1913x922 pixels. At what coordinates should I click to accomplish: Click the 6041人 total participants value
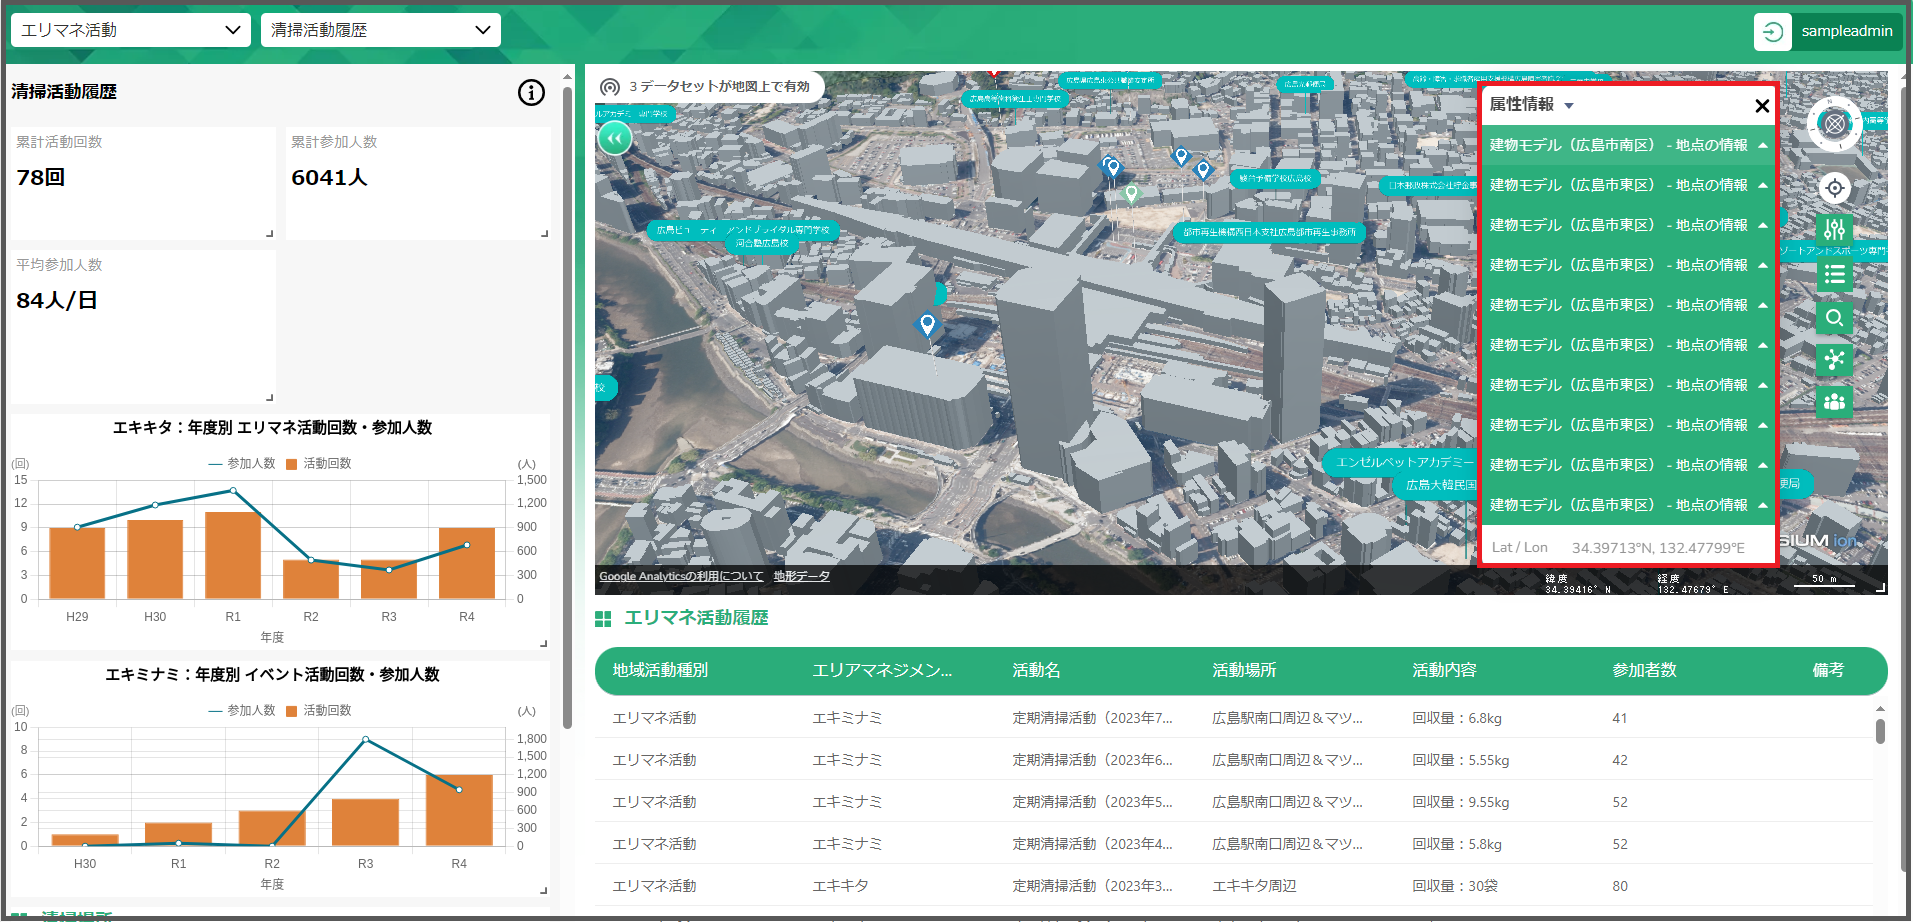[329, 177]
